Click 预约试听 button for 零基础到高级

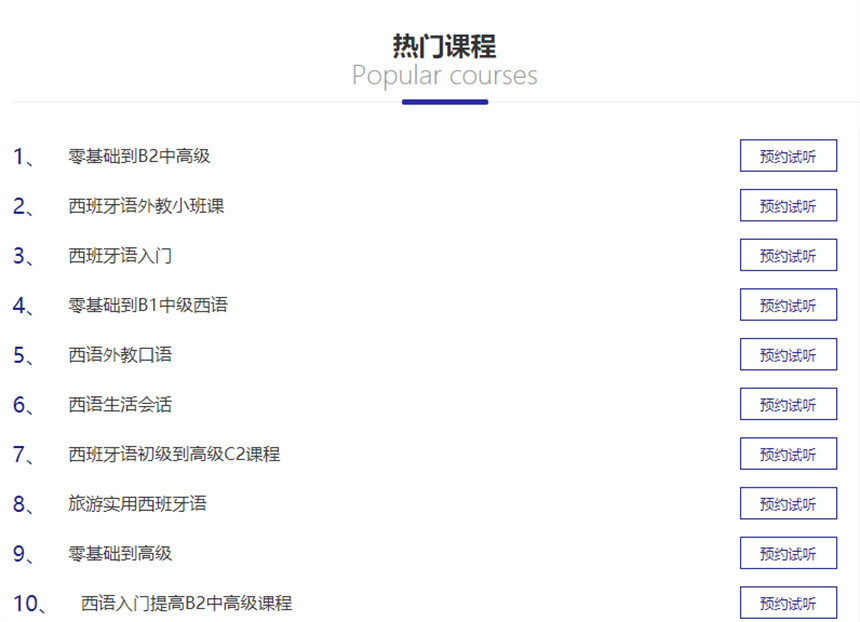(x=787, y=554)
